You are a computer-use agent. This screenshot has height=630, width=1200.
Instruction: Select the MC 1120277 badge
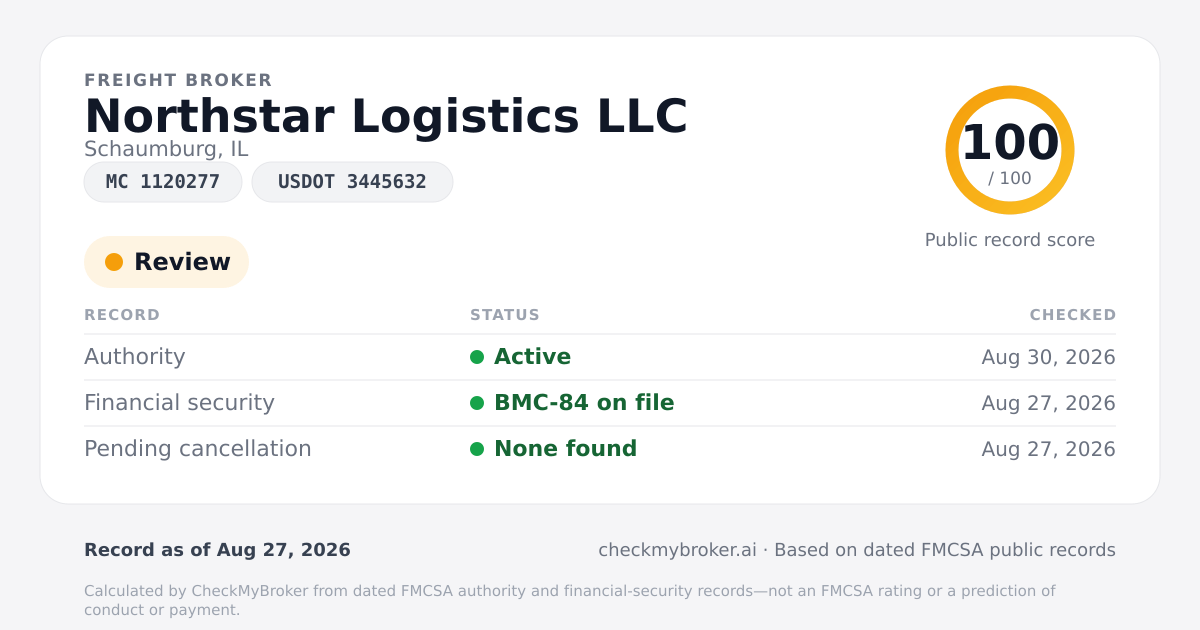[163, 182]
